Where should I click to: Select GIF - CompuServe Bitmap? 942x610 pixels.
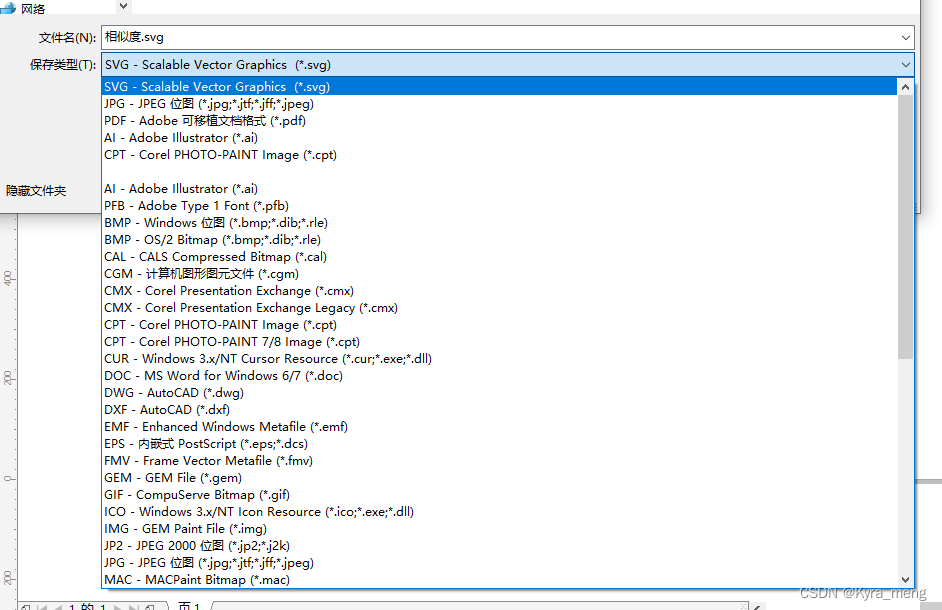[x=500, y=495]
